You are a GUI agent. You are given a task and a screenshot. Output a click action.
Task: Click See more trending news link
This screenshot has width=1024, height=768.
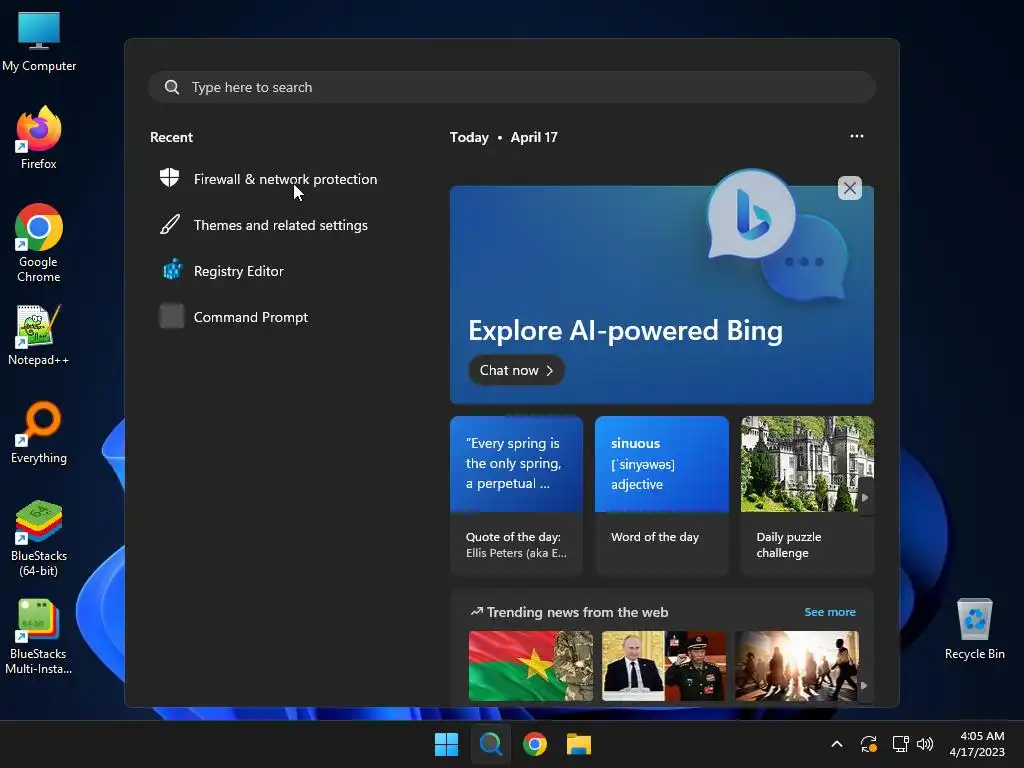tap(830, 612)
